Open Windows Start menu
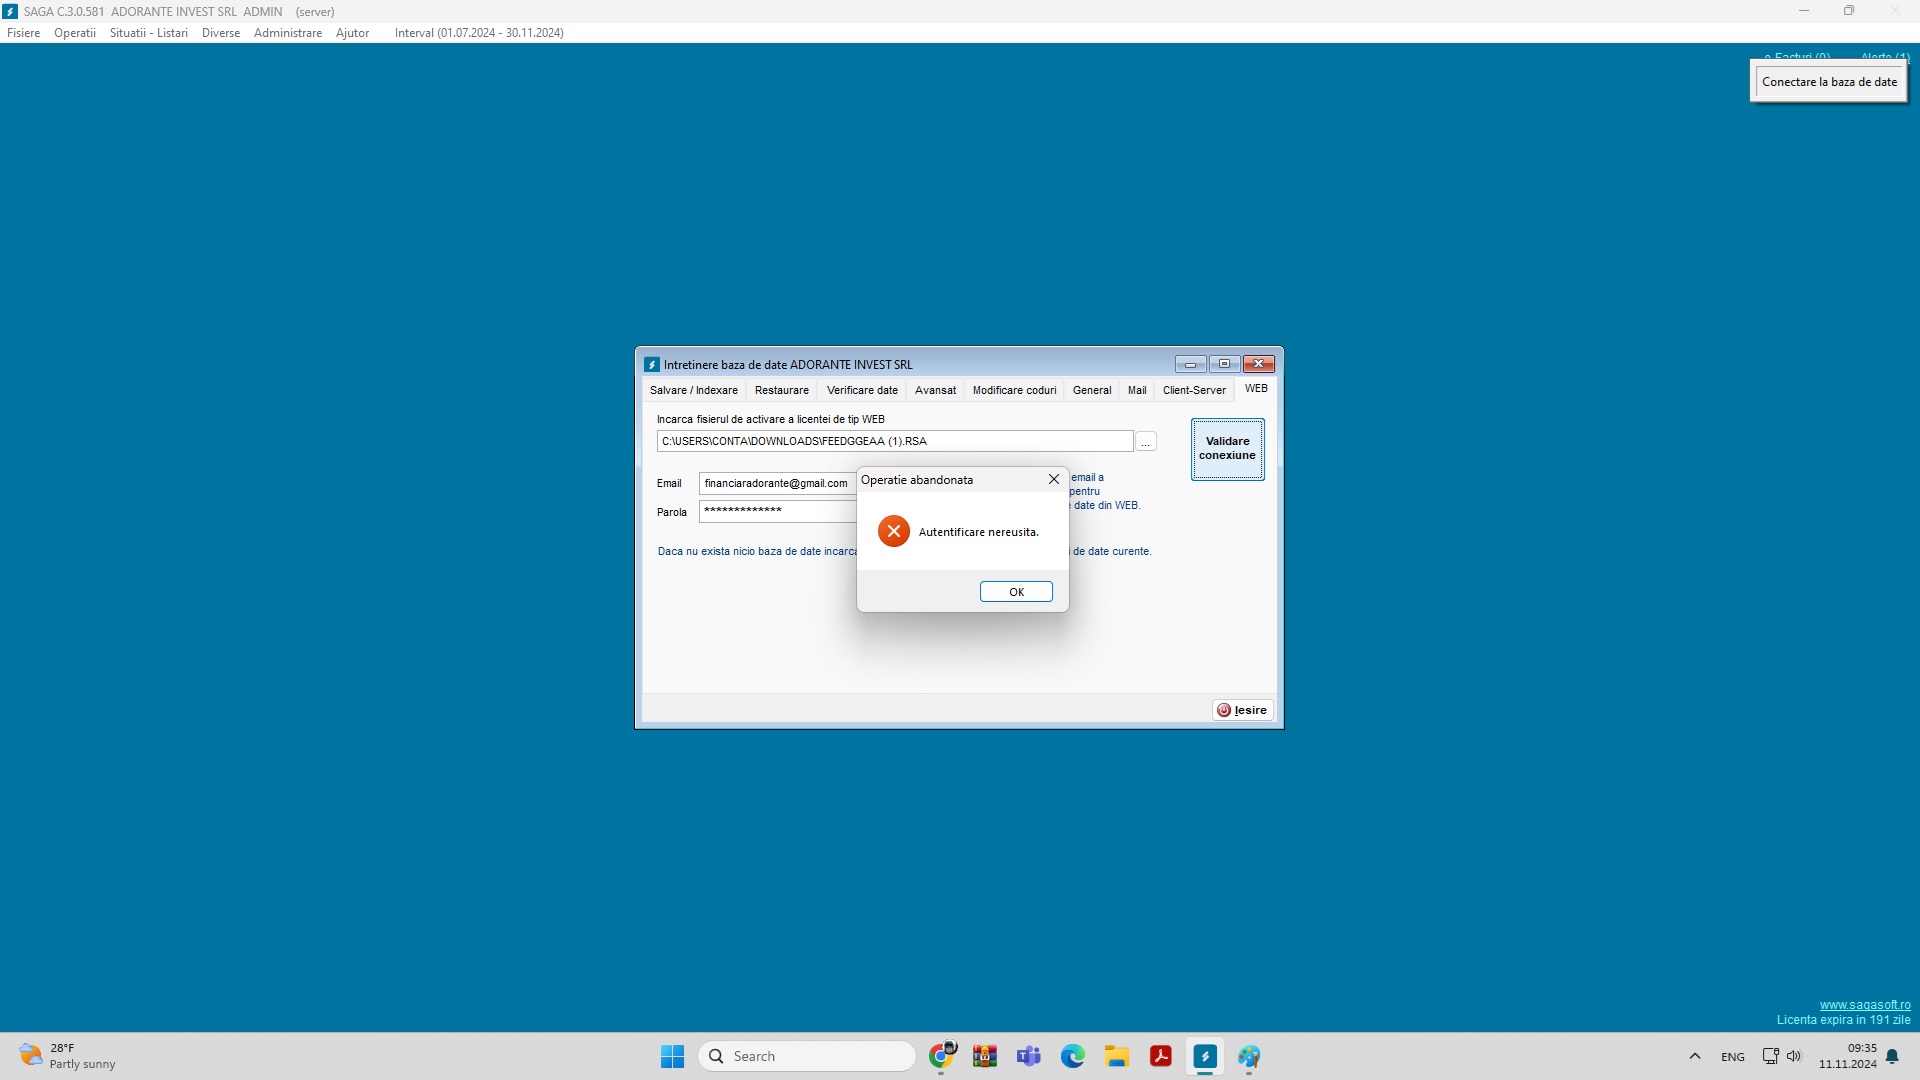The width and height of the screenshot is (1920, 1080). click(x=672, y=1056)
